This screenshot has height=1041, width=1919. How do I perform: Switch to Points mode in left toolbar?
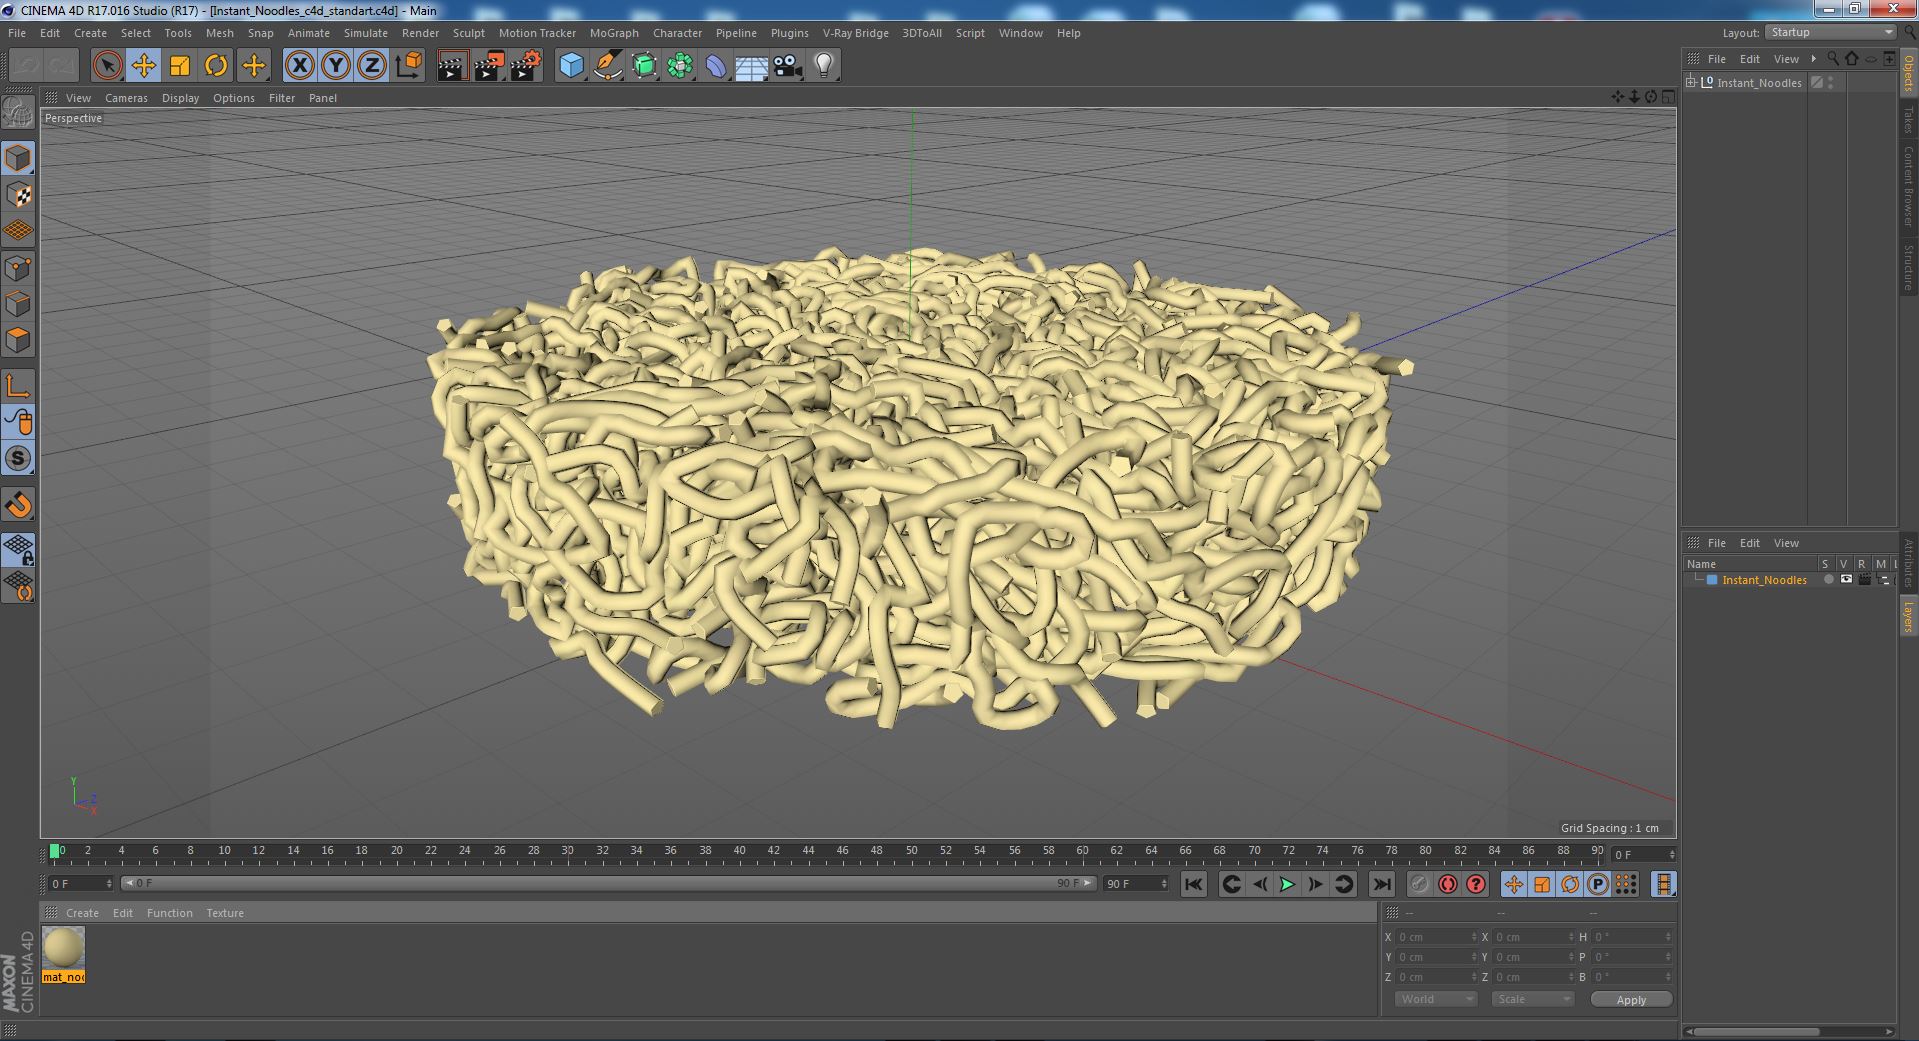tap(18, 268)
